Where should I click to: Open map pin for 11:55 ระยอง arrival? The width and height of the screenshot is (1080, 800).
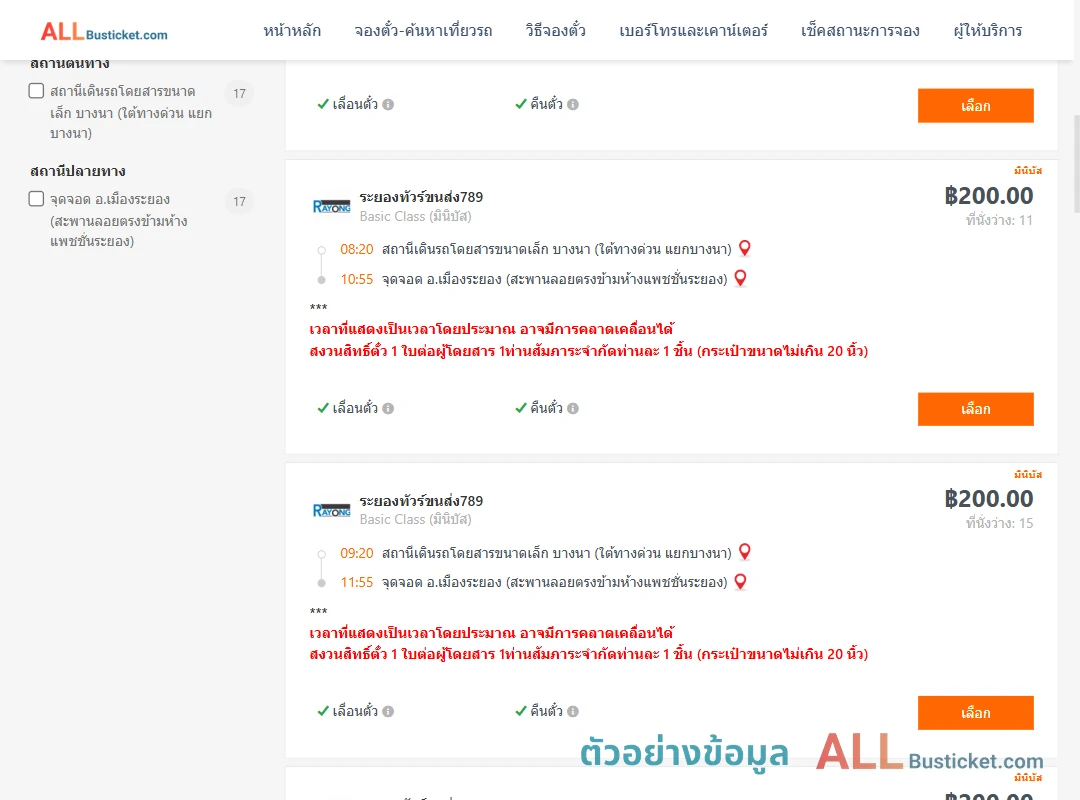[740, 582]
